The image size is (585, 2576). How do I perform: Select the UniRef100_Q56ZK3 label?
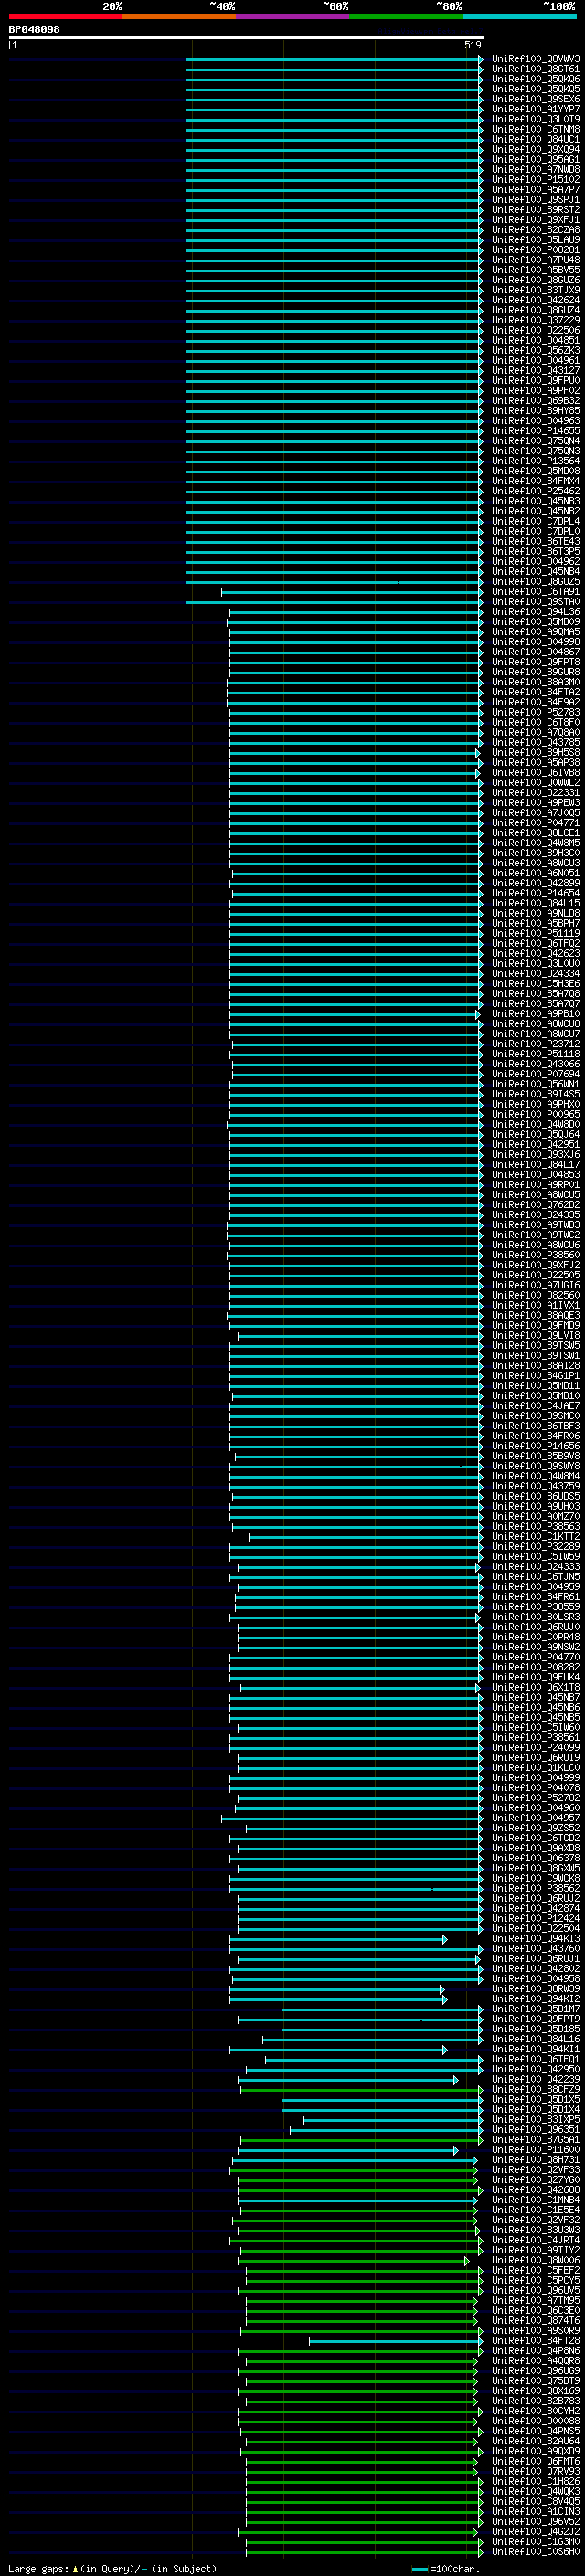535,350
